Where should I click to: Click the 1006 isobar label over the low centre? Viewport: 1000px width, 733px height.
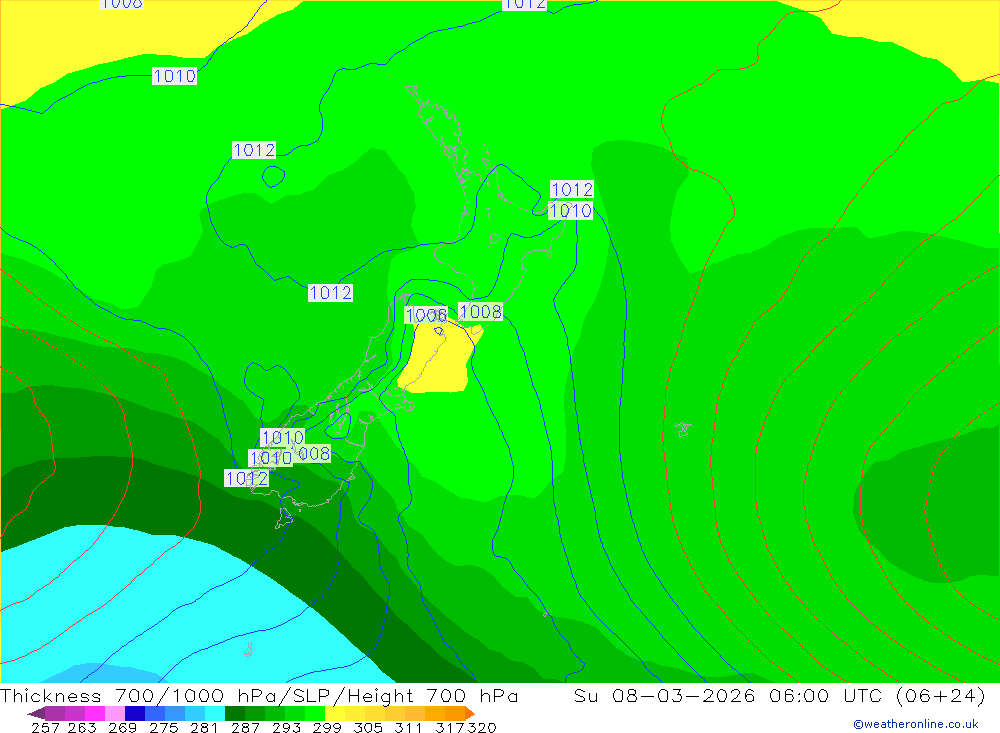click(426, 315)
